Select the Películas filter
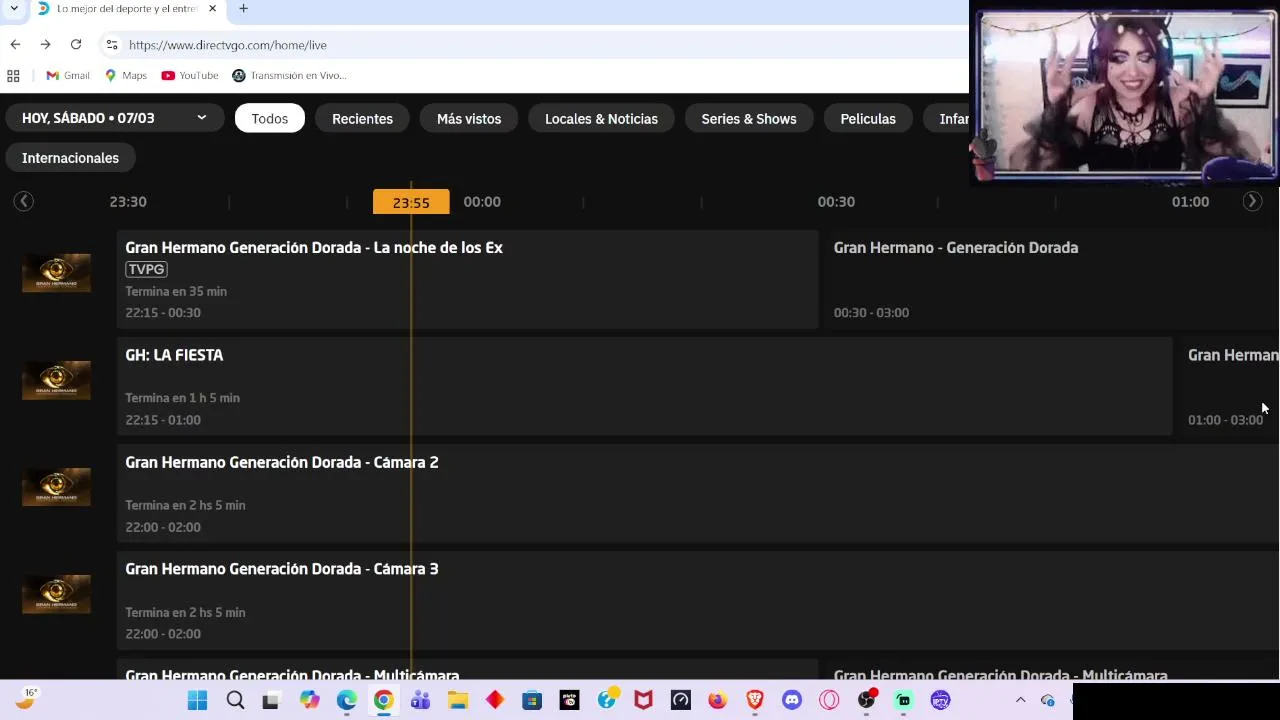This screenshot has width=1280, height=720. tap(868, 118)
